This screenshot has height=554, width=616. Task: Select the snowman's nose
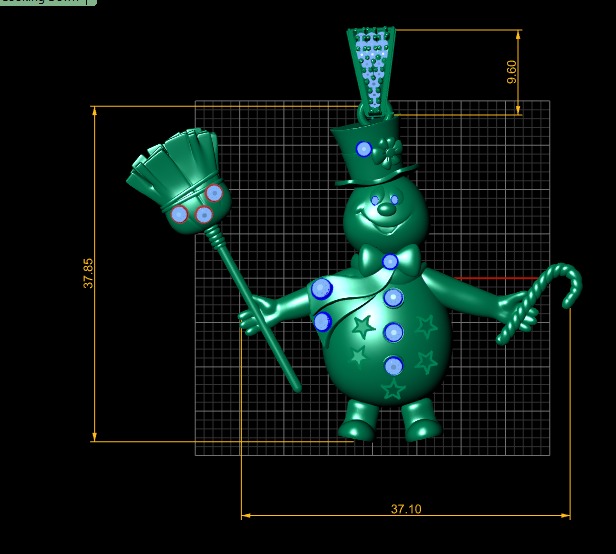point(386,209)
